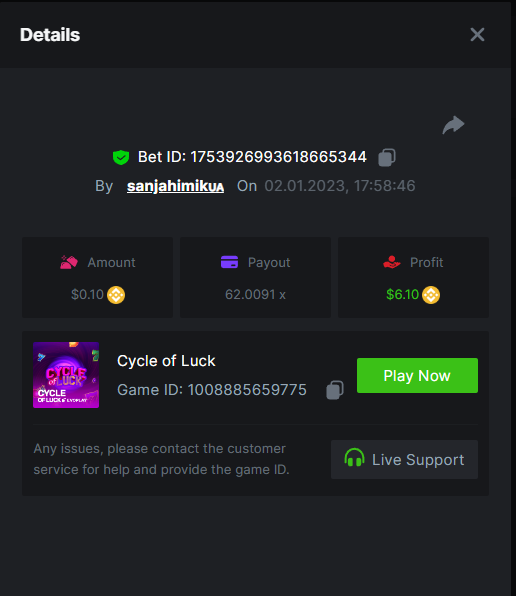Click the Amount coin icon
The image size is (516, 596).
click(116, 295)
